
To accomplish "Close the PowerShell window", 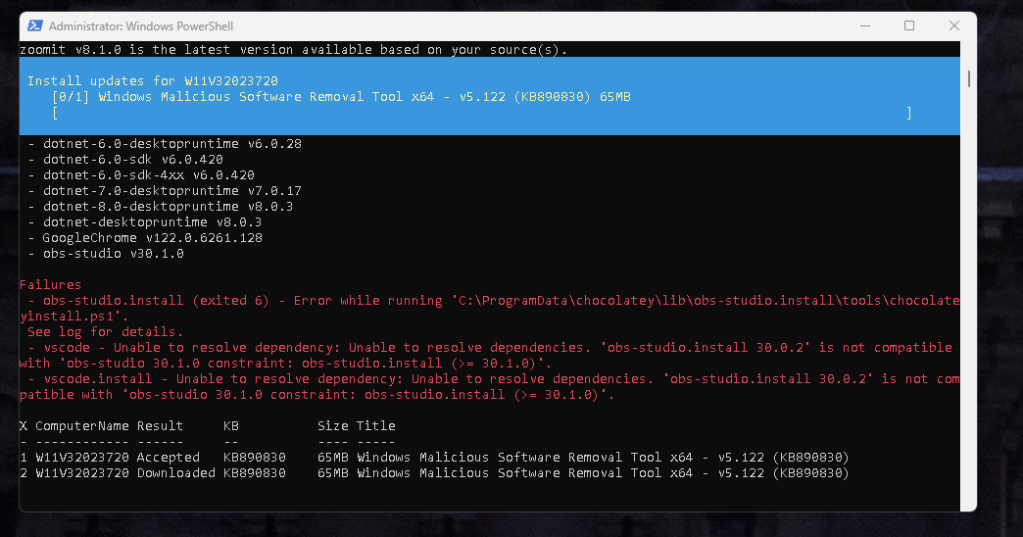I will coord(954,26).
